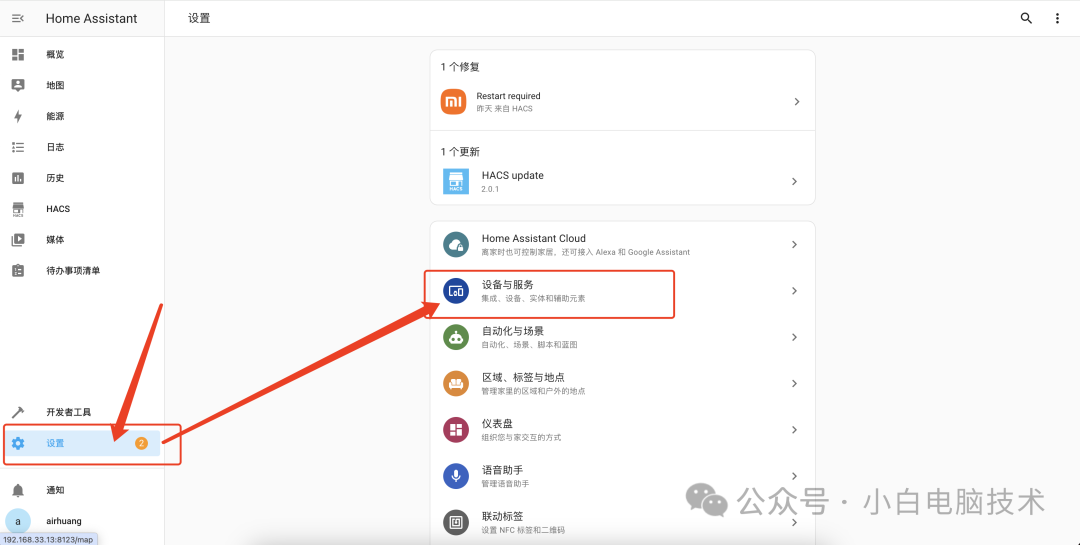Click the search magnifier icon

pos(1026,19)
